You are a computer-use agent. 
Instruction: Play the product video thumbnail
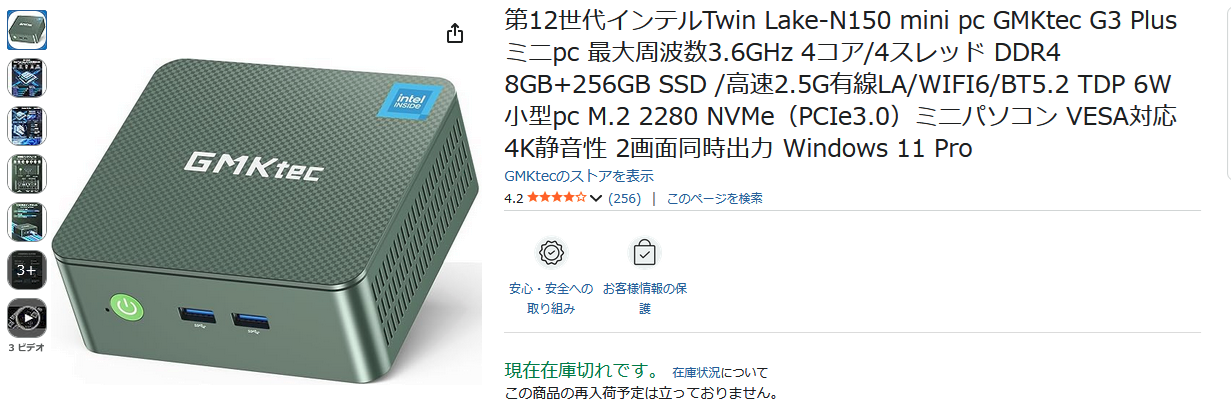(27, 319)
